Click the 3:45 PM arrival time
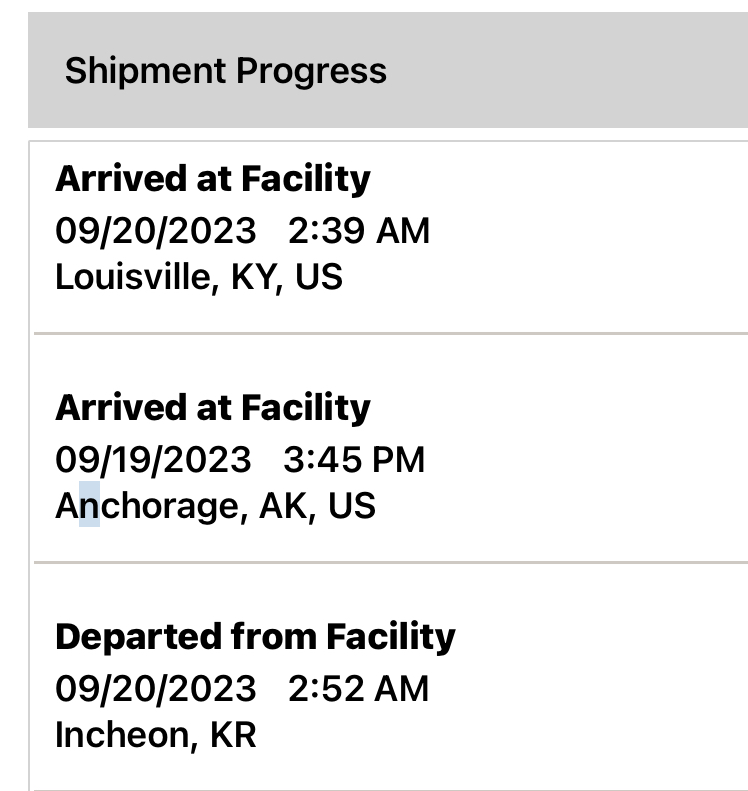Viewport: 748px width, 791px height. (x=354, y=460)
